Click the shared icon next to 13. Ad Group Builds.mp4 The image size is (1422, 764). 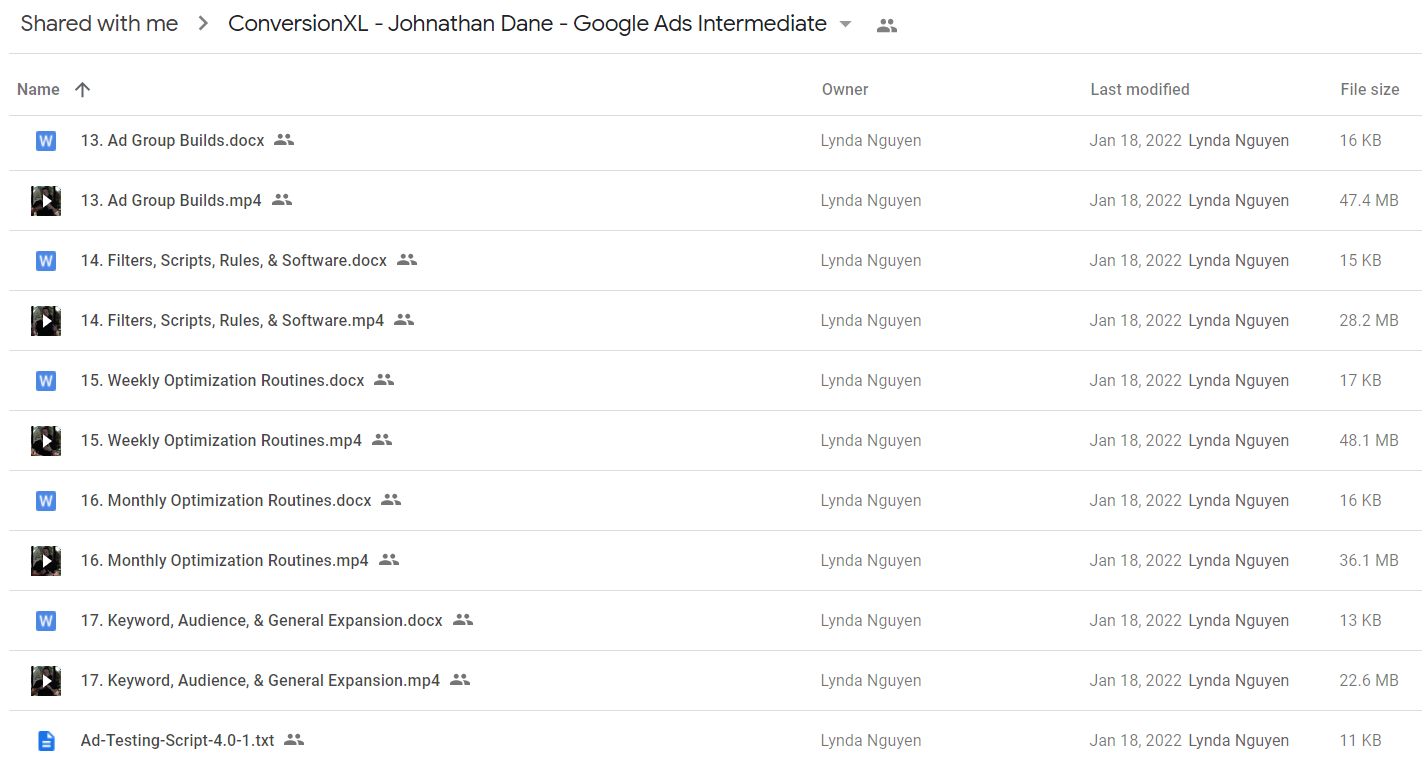click(282, 200)
